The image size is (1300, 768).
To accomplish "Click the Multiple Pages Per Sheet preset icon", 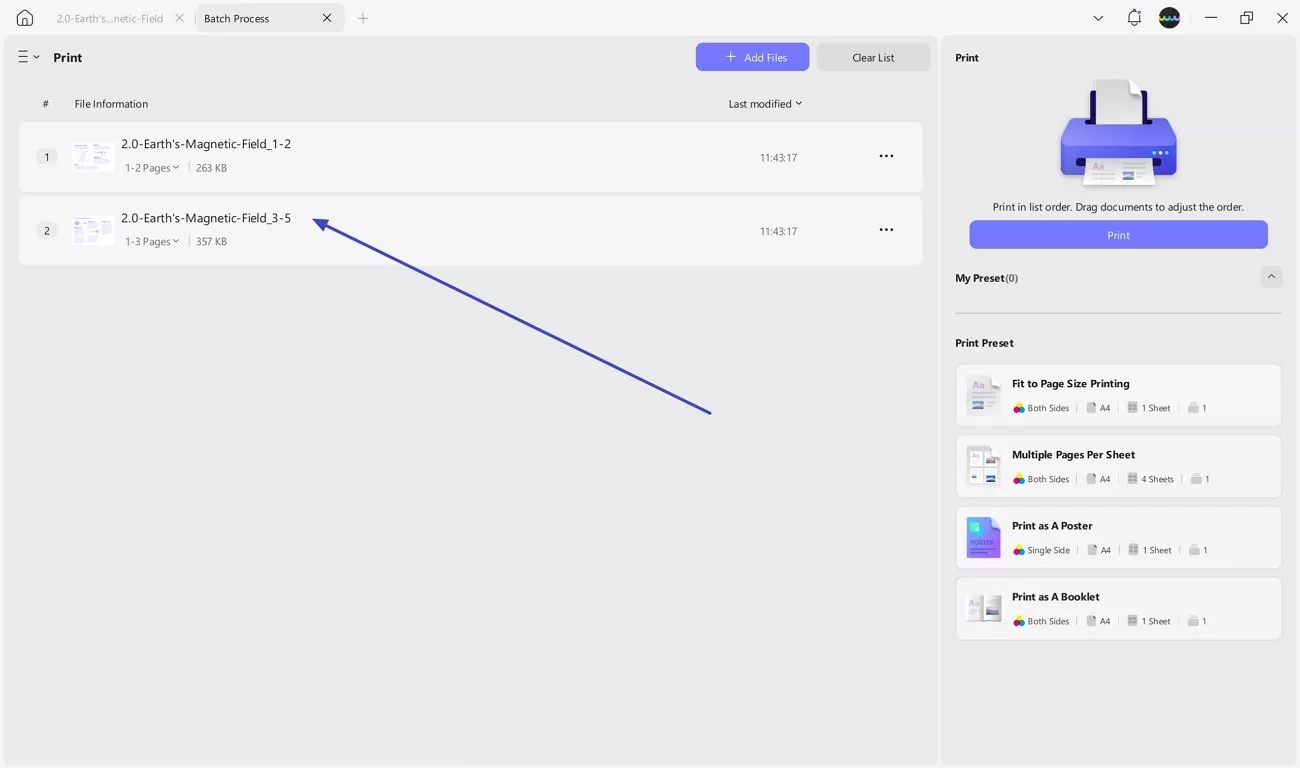I will click(x=983, y=465).
